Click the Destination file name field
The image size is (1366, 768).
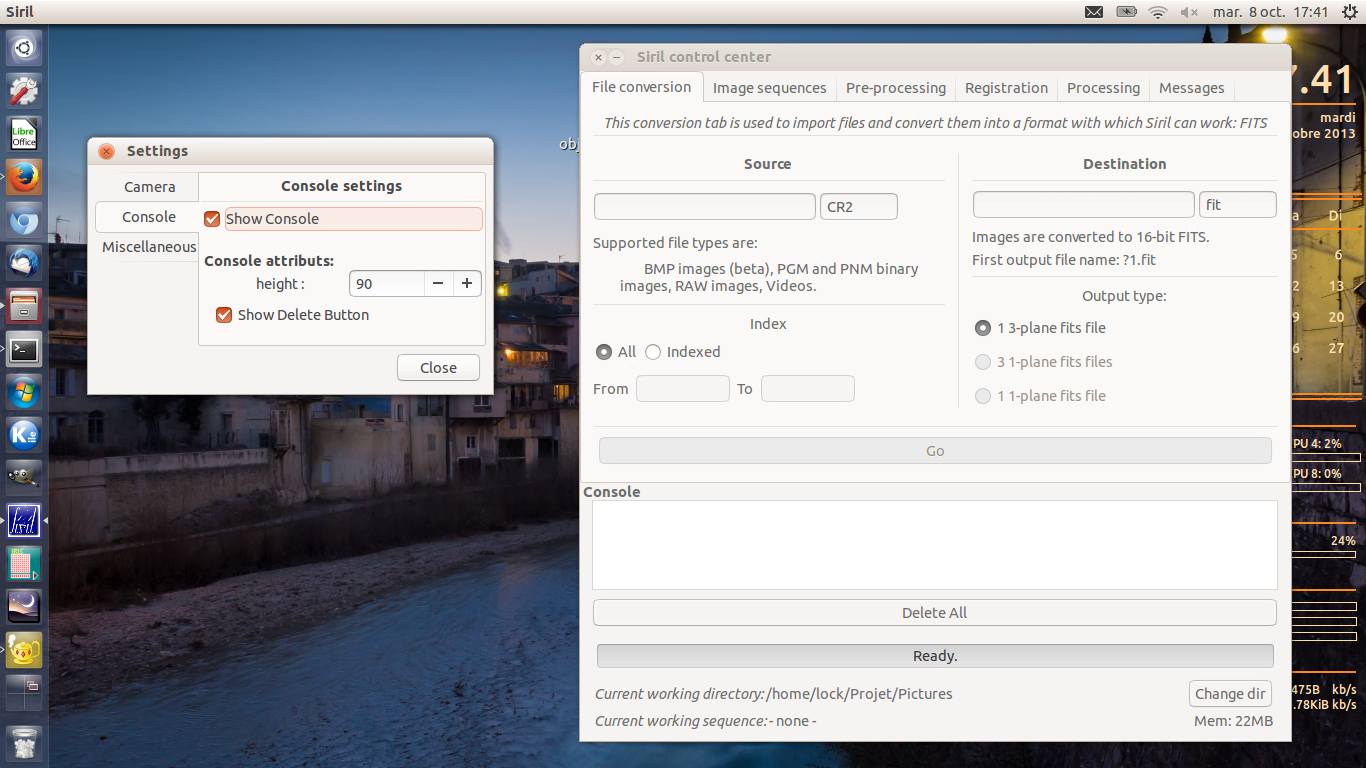coord(1084,204)
